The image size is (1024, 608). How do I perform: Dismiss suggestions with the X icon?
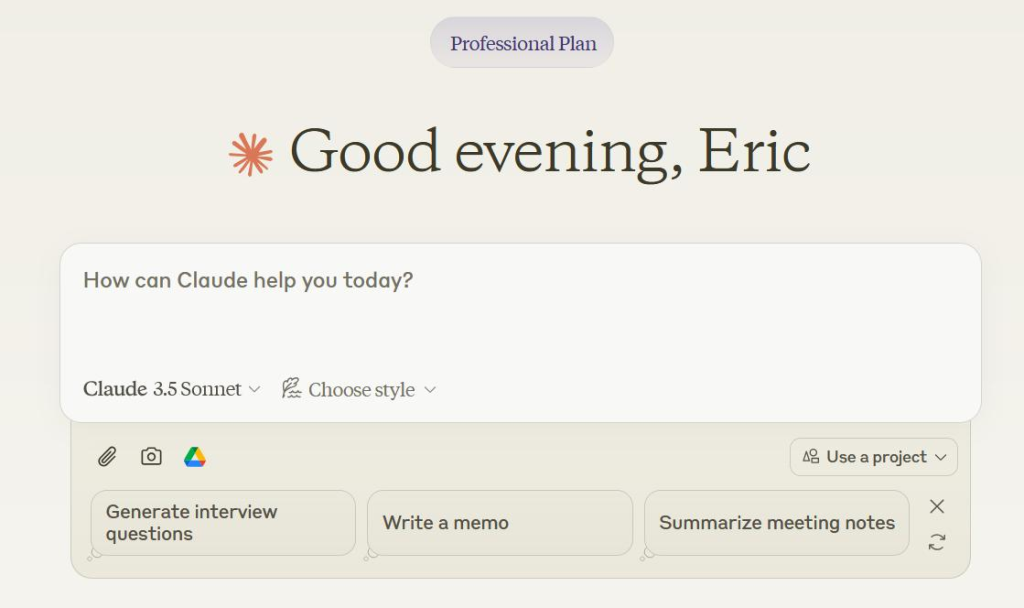click(936, 506)
